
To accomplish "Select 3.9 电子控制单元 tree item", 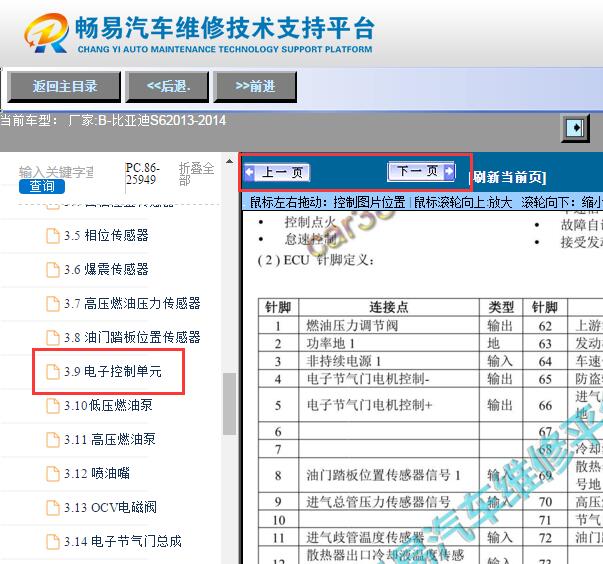I will tap(113, 371).
